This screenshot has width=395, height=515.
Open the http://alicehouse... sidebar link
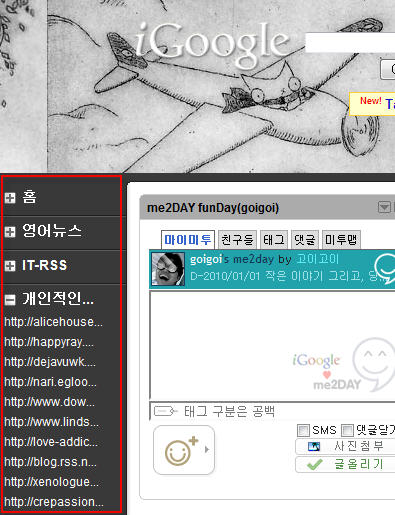tap(53, 322)
